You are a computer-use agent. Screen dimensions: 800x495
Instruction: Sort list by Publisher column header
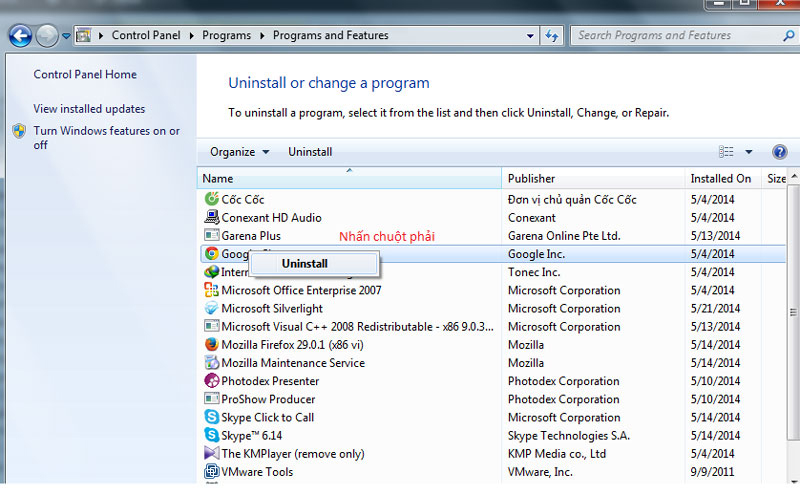531,179
